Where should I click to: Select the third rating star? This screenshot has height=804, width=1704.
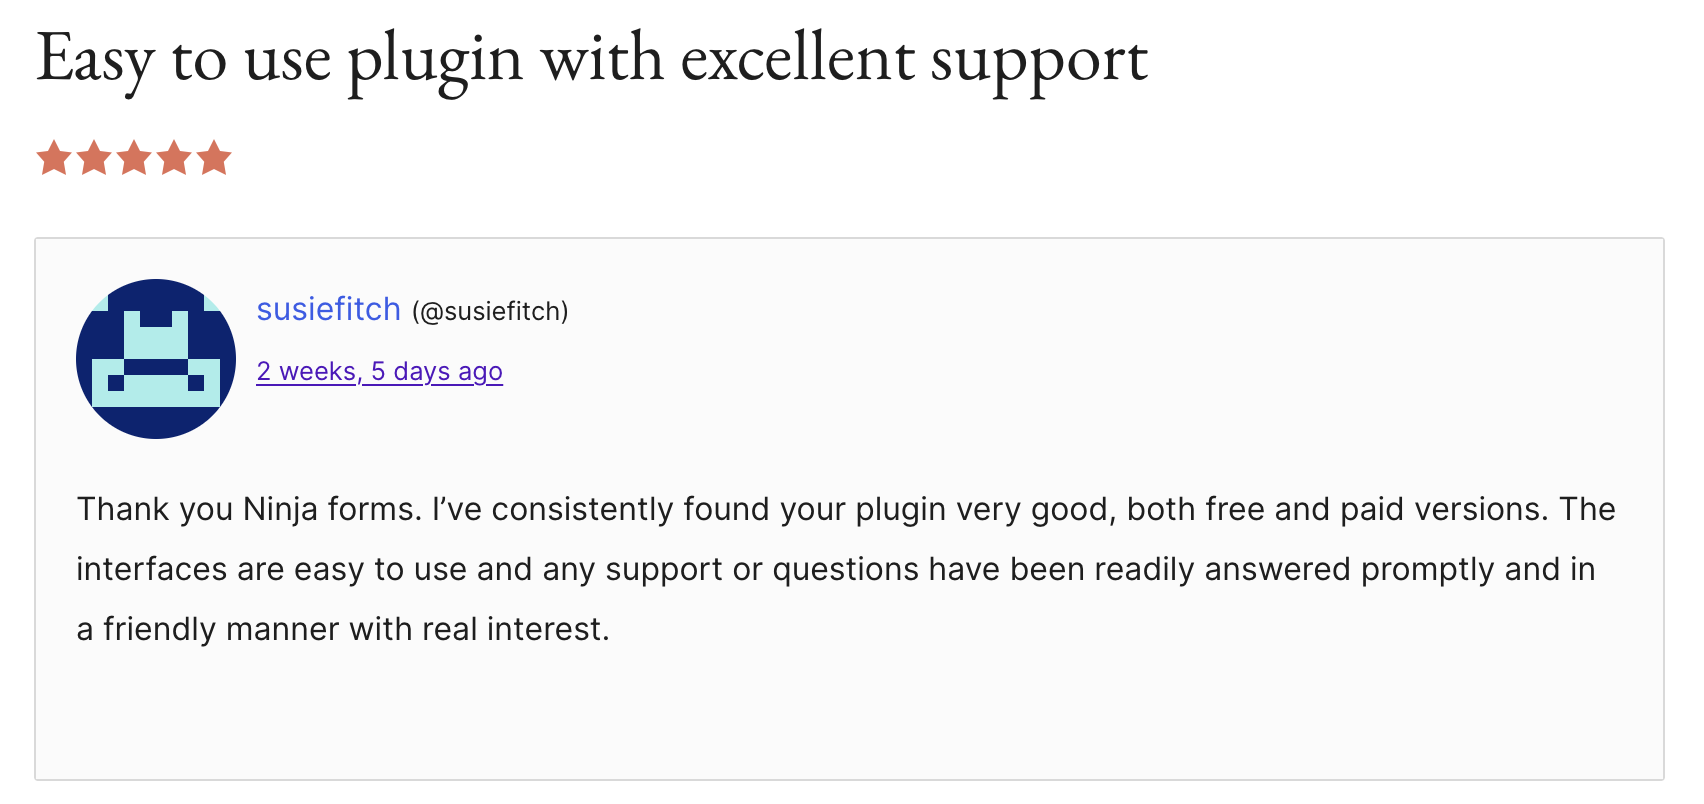[x=134, y=158]
